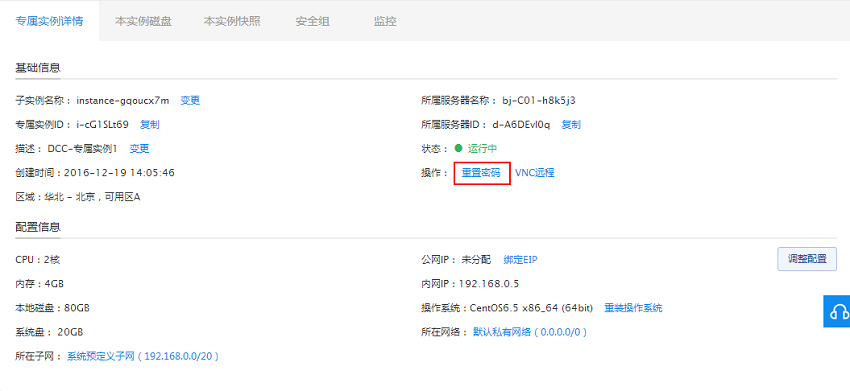Screen dimensions: 850x391
Task: Click the 本地磁盘：80GB value
Action: [x=53, y=308]
